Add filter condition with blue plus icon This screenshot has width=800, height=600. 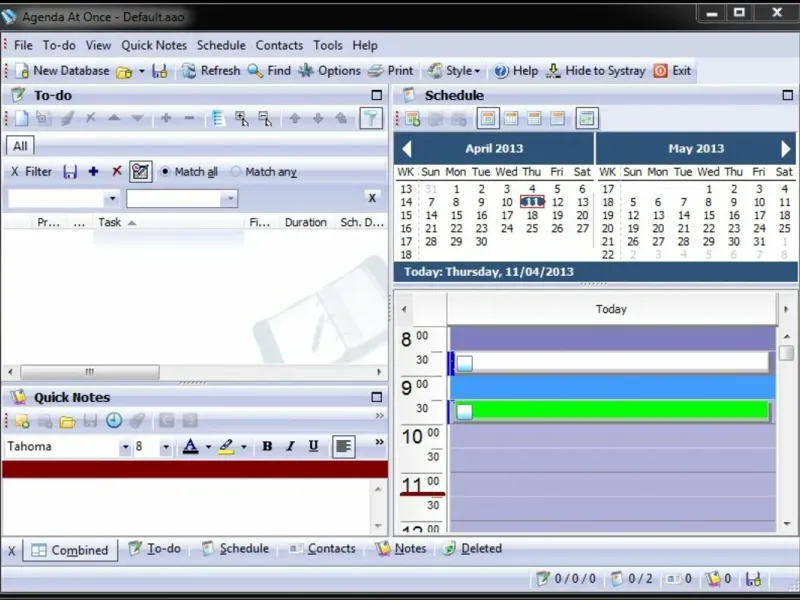93,171
